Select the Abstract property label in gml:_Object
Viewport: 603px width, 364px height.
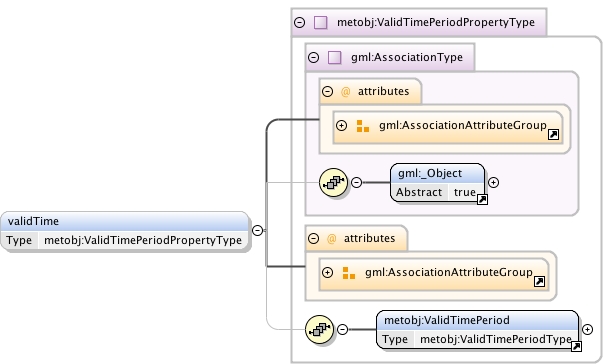point(419,192)
